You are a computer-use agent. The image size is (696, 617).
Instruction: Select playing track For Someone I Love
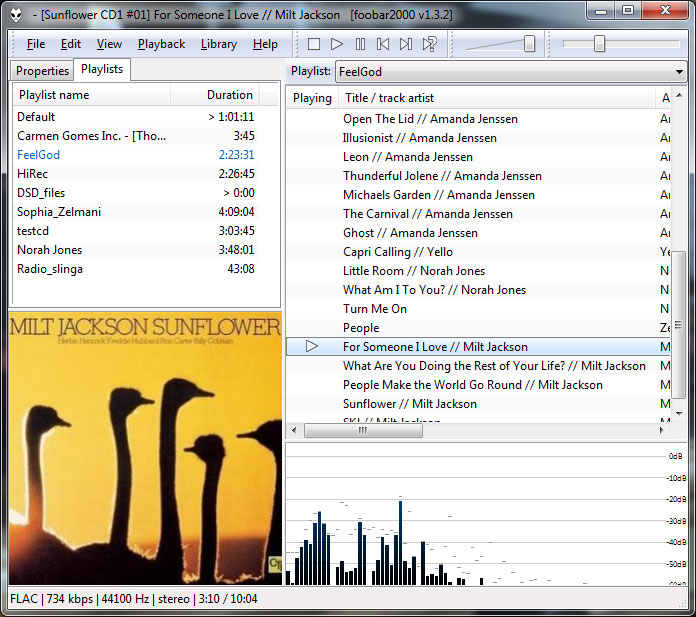click(478, 347)
